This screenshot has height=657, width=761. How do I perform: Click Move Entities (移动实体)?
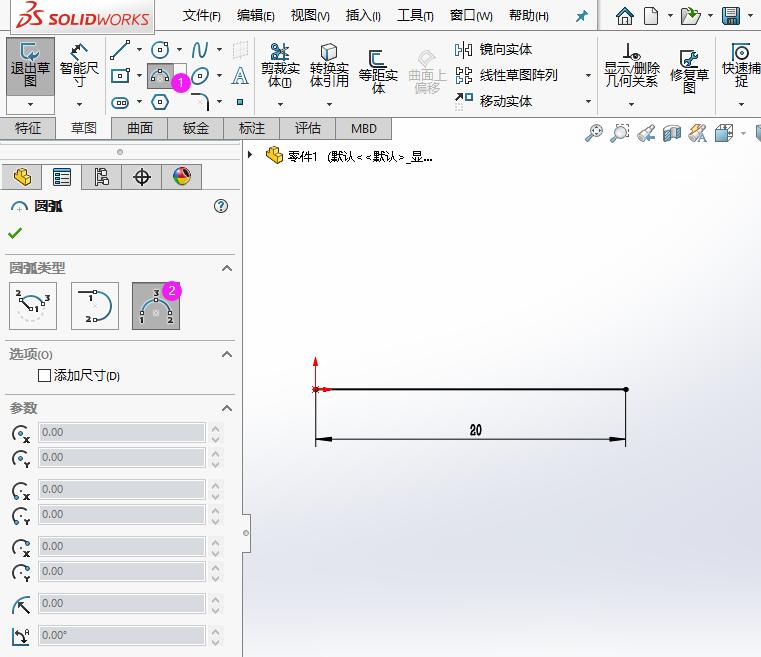493,101
